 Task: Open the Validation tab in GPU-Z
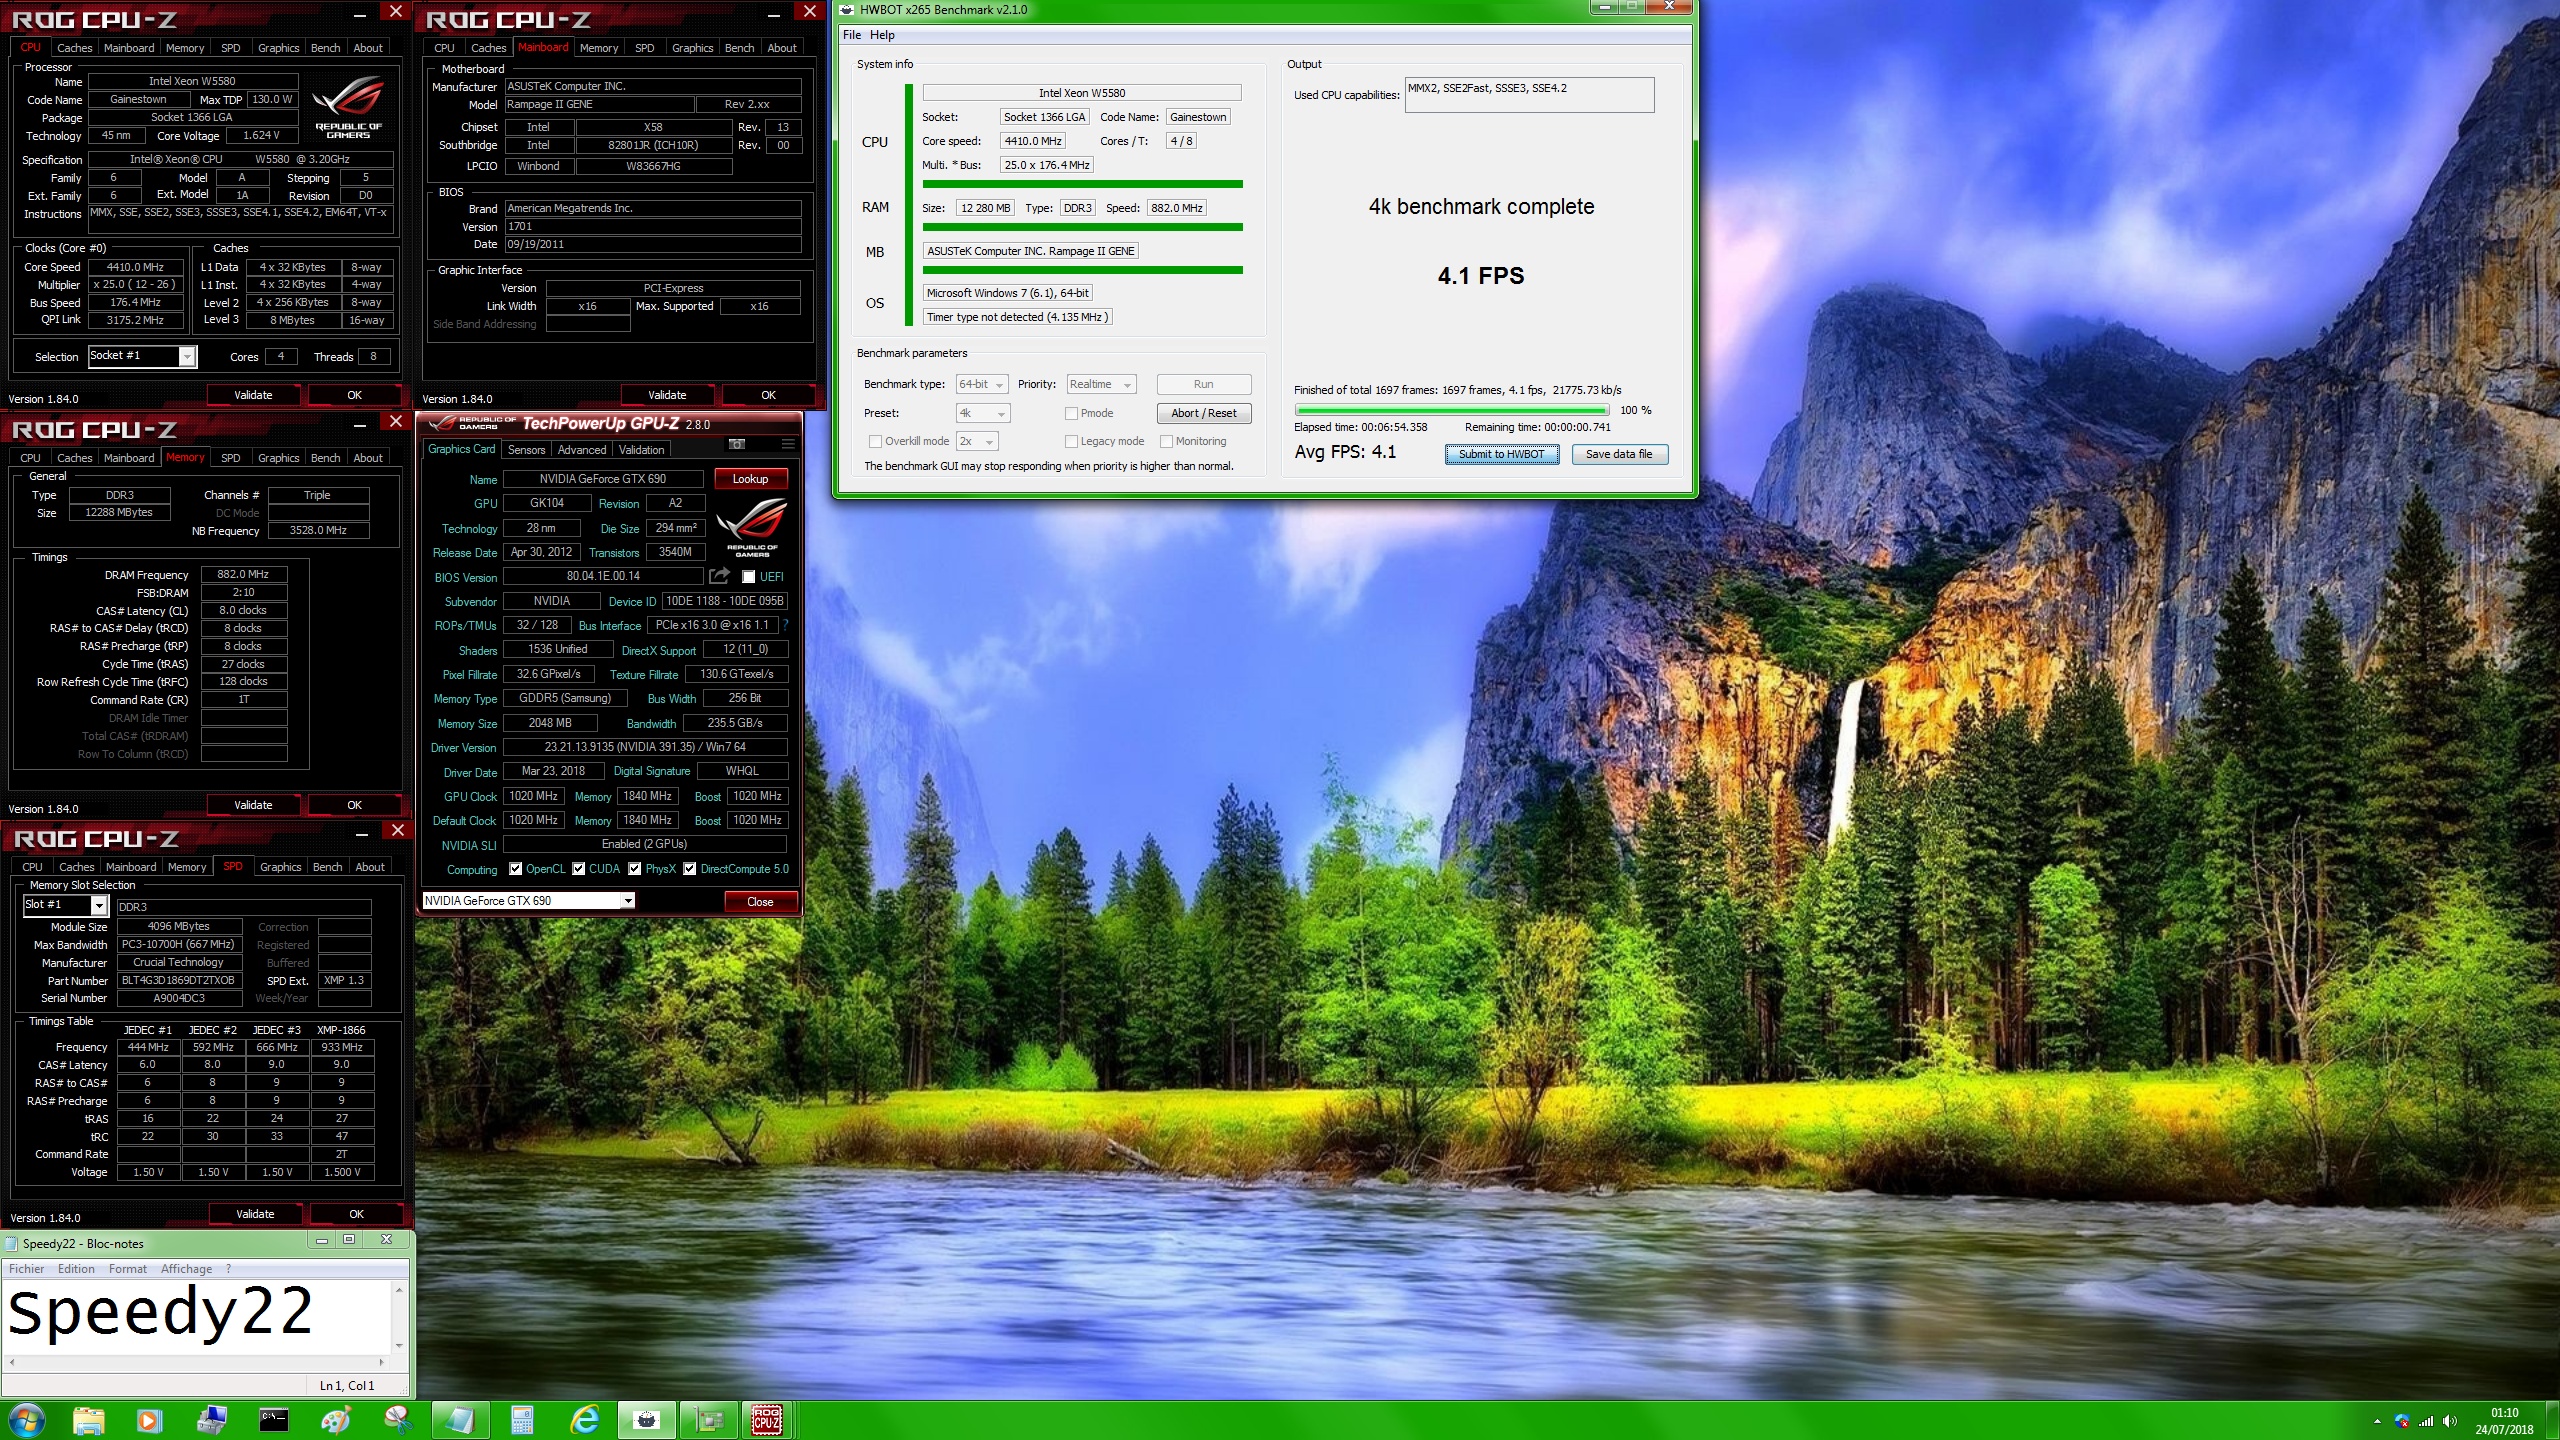click(x=641, y=450)
